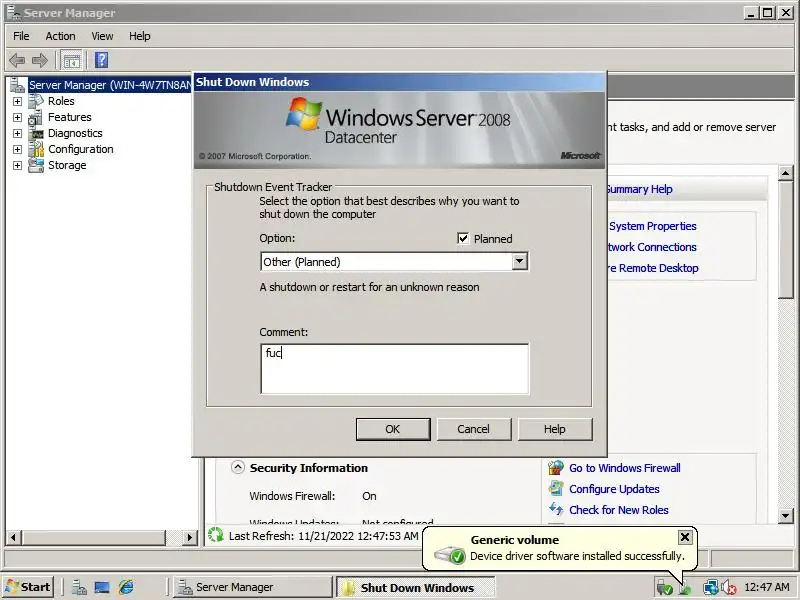Click the vertical scrollbar up arrow
Image resolution: width=800 pixels, height=600 pixels.
point(786,173)
